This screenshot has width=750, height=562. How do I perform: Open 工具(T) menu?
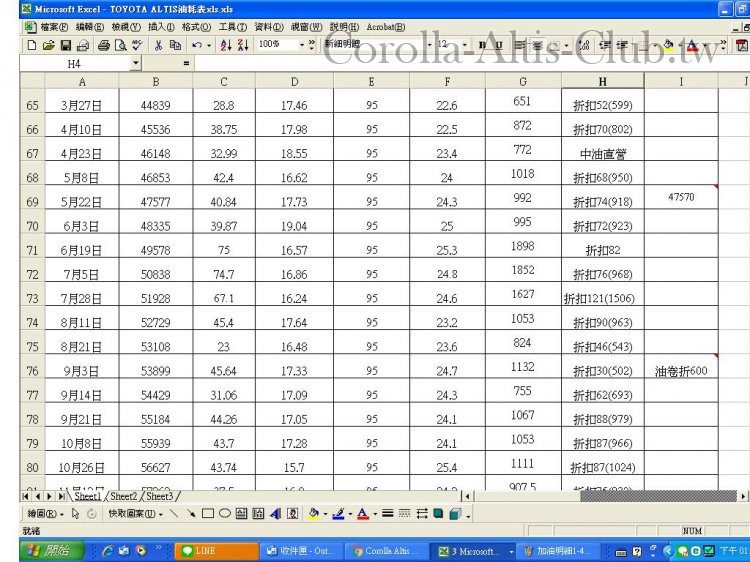point(232,27)
